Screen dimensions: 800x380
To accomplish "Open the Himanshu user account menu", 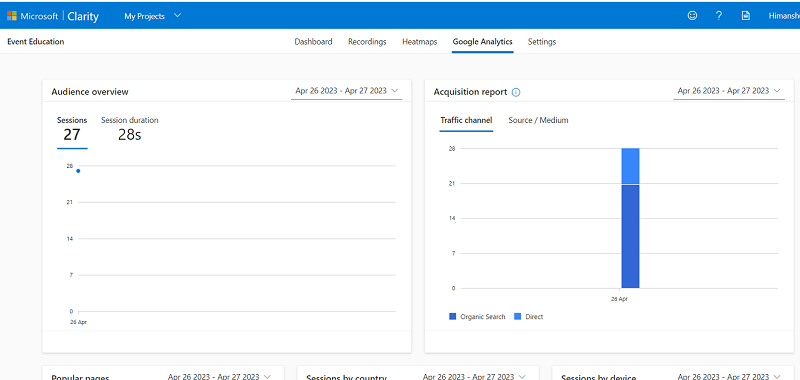I will [784, 16].
